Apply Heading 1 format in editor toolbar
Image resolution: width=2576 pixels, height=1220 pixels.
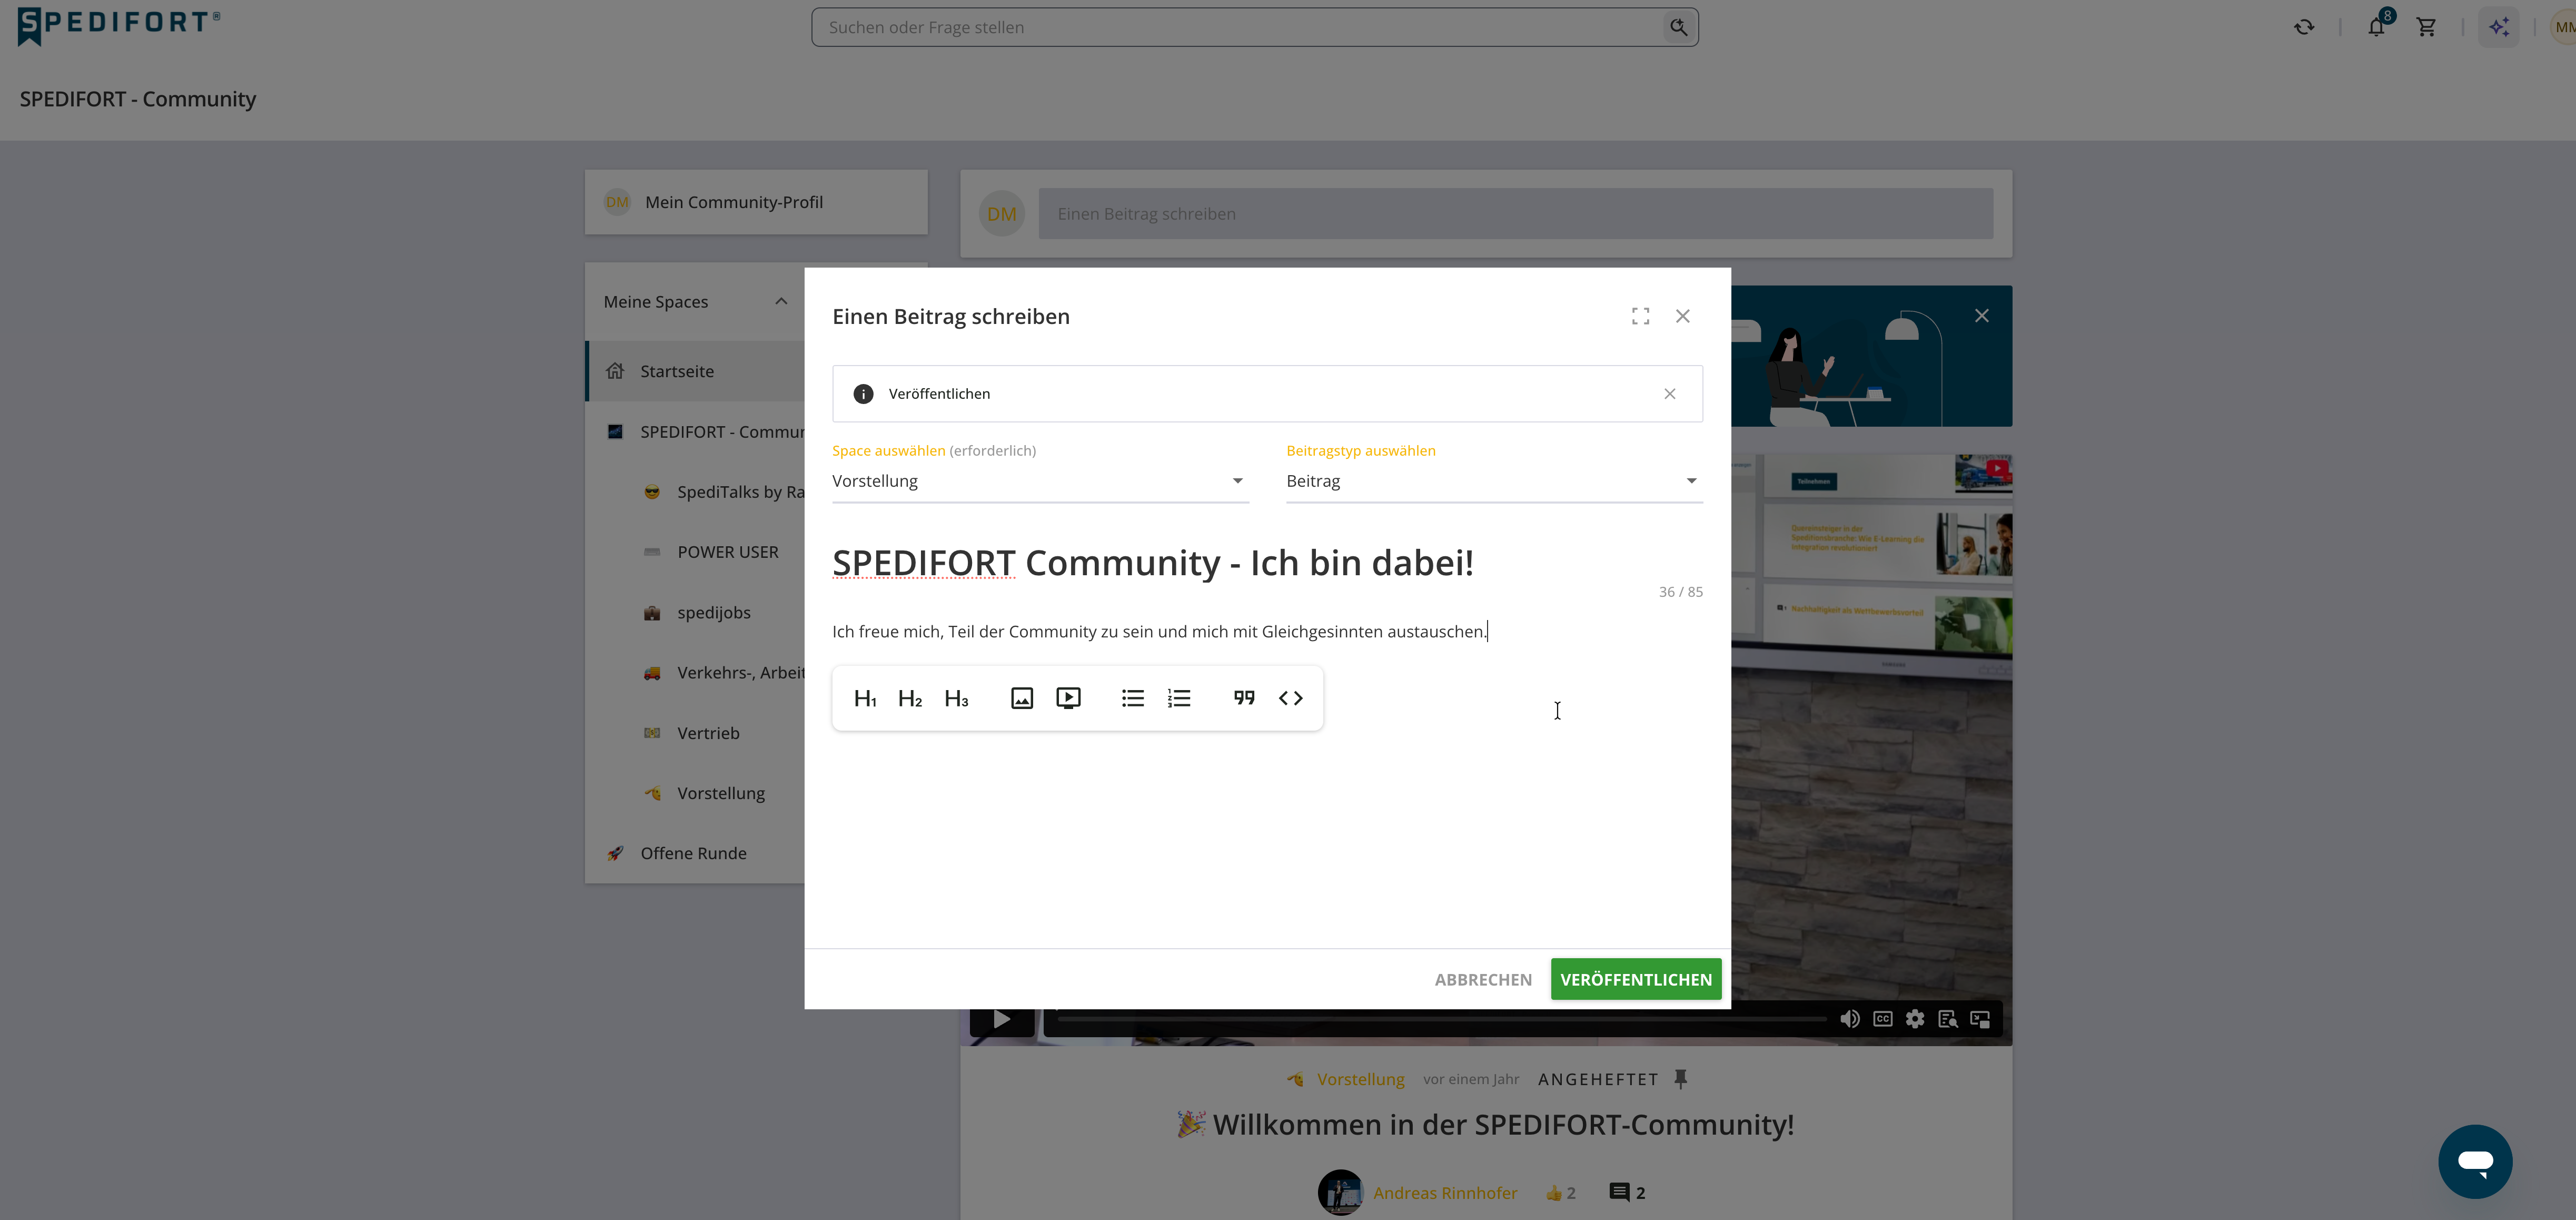[865, 698]
